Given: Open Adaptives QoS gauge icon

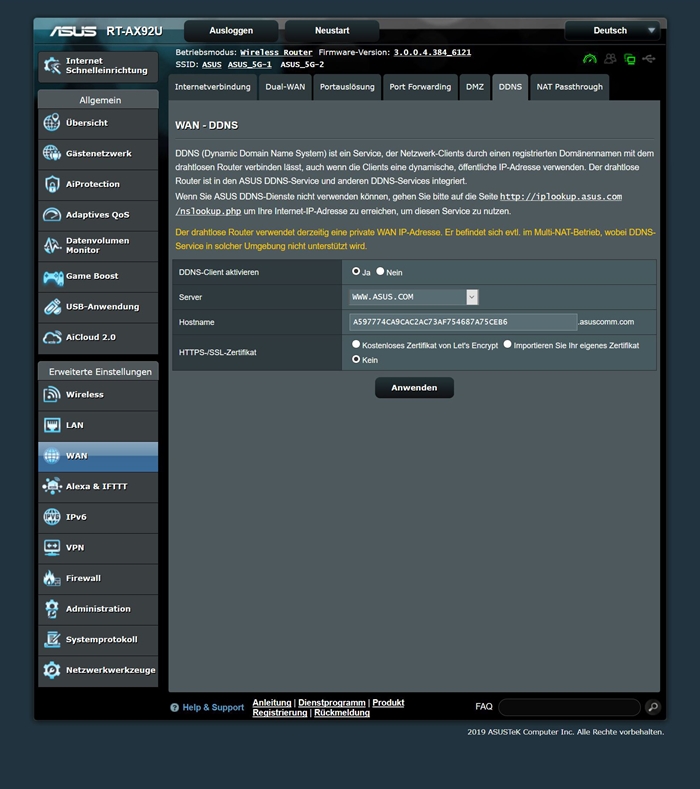Looking at the screenshot, I should point(52,214).
